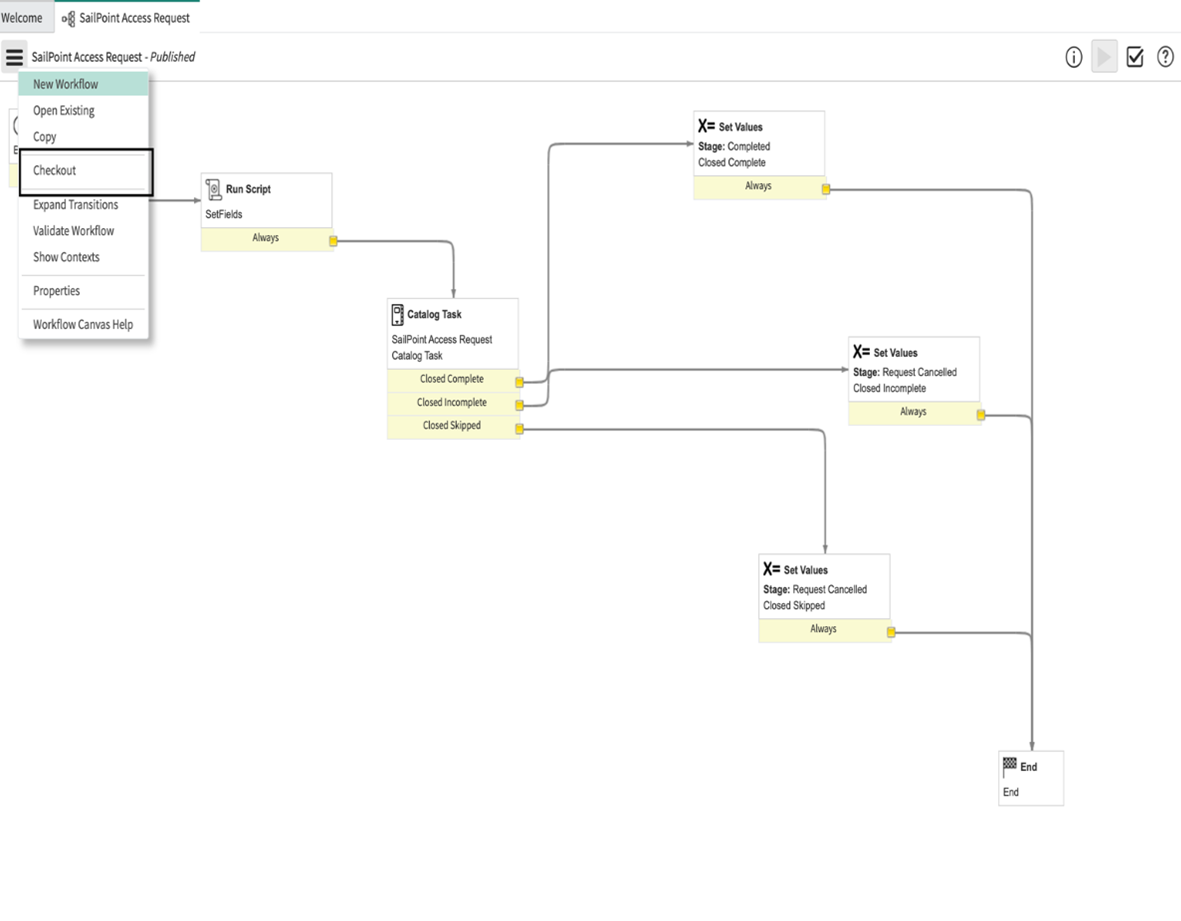Click the workflow info icon
The height and width of the screenshot is (921, 1181).
click(1073, 57)
